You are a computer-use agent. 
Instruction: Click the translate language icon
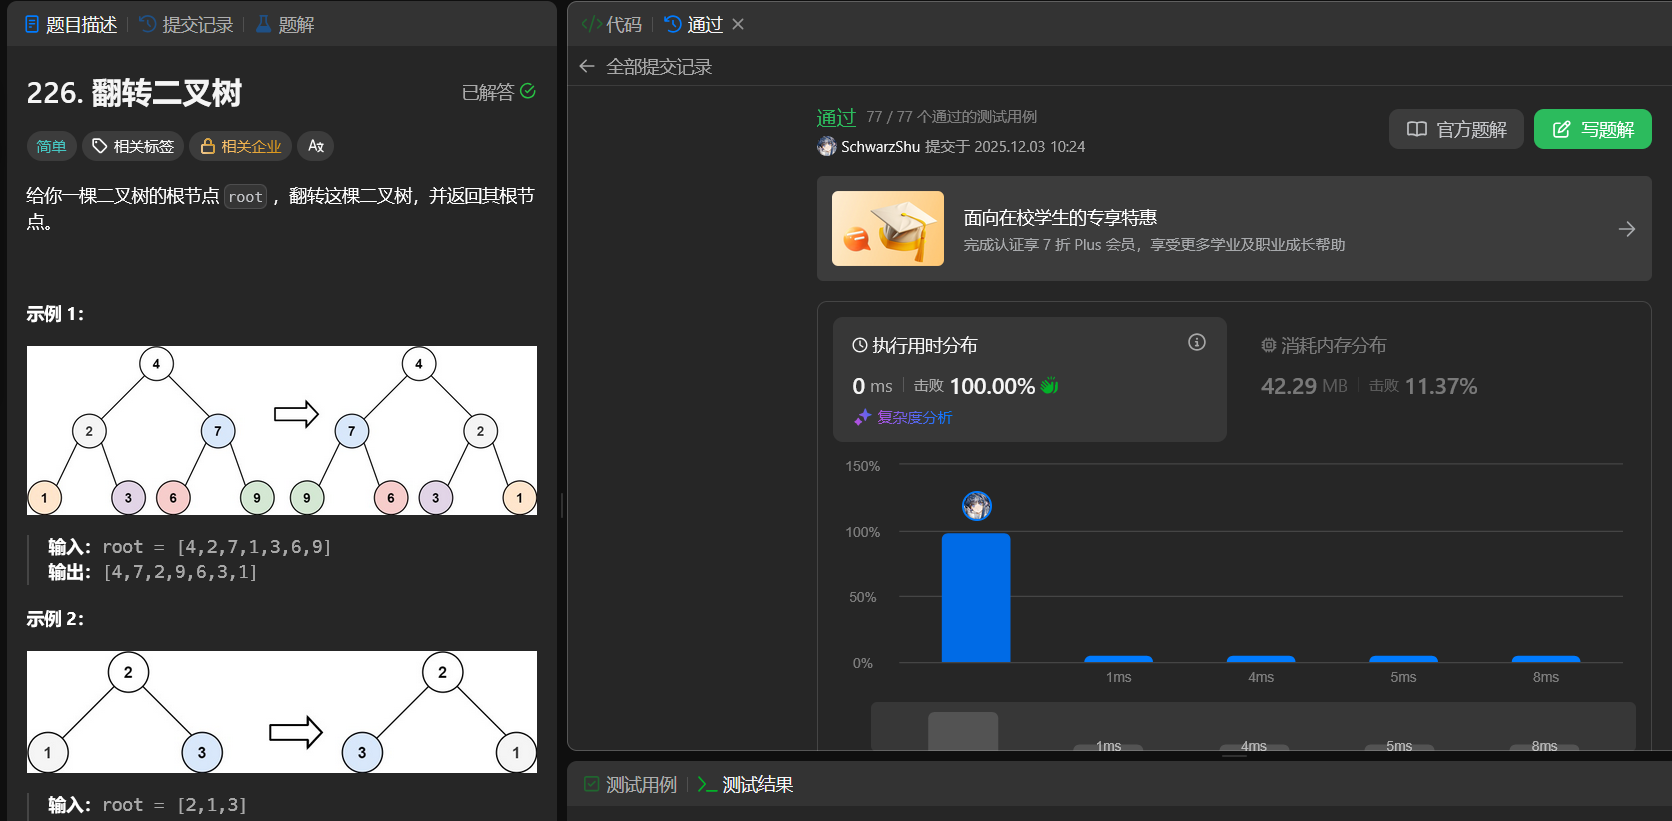point(315,146)
